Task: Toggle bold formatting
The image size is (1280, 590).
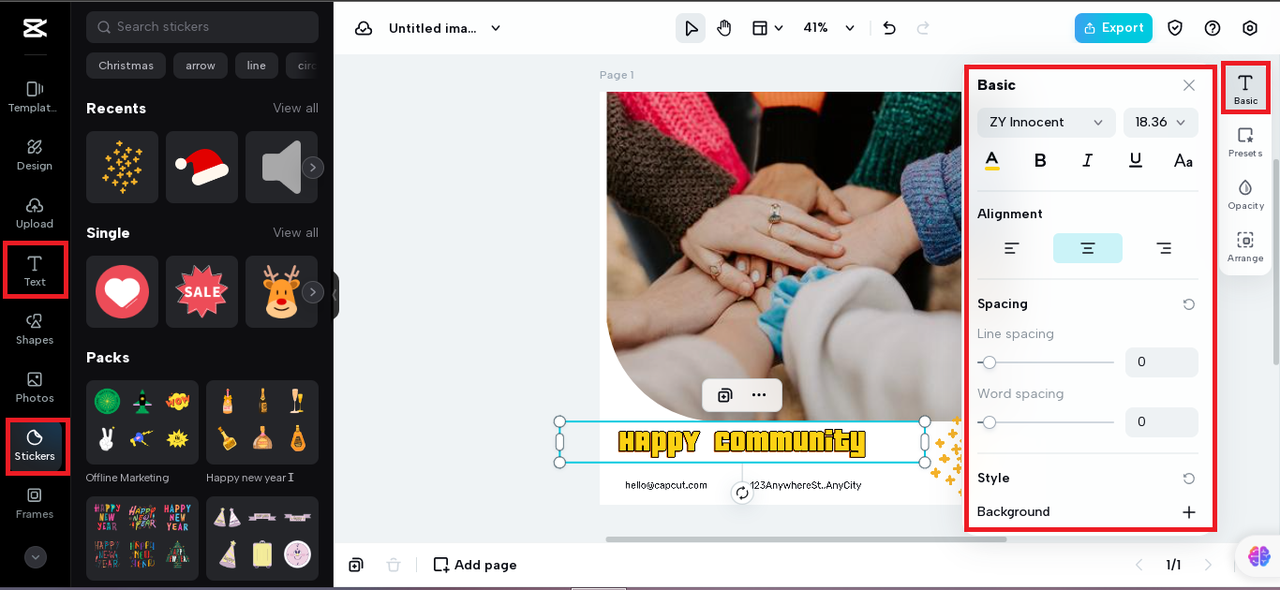Action: click(1040, 160)
